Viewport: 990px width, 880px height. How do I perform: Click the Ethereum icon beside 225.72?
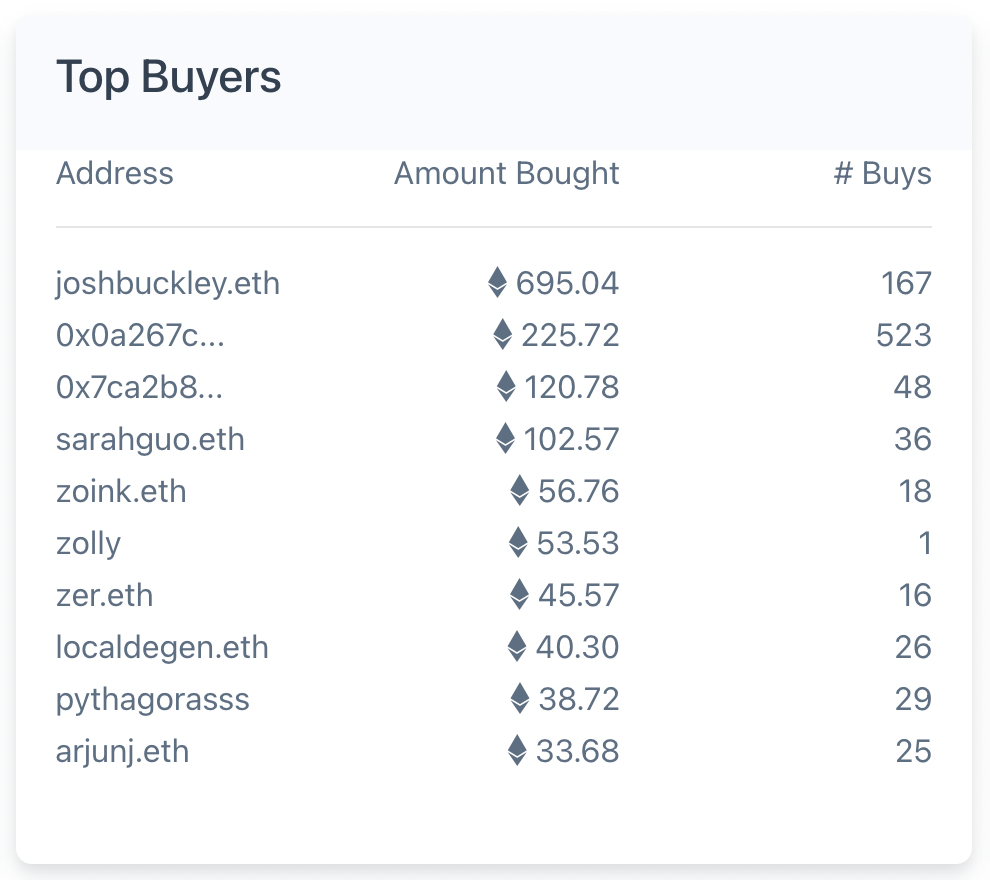point(503,334)
